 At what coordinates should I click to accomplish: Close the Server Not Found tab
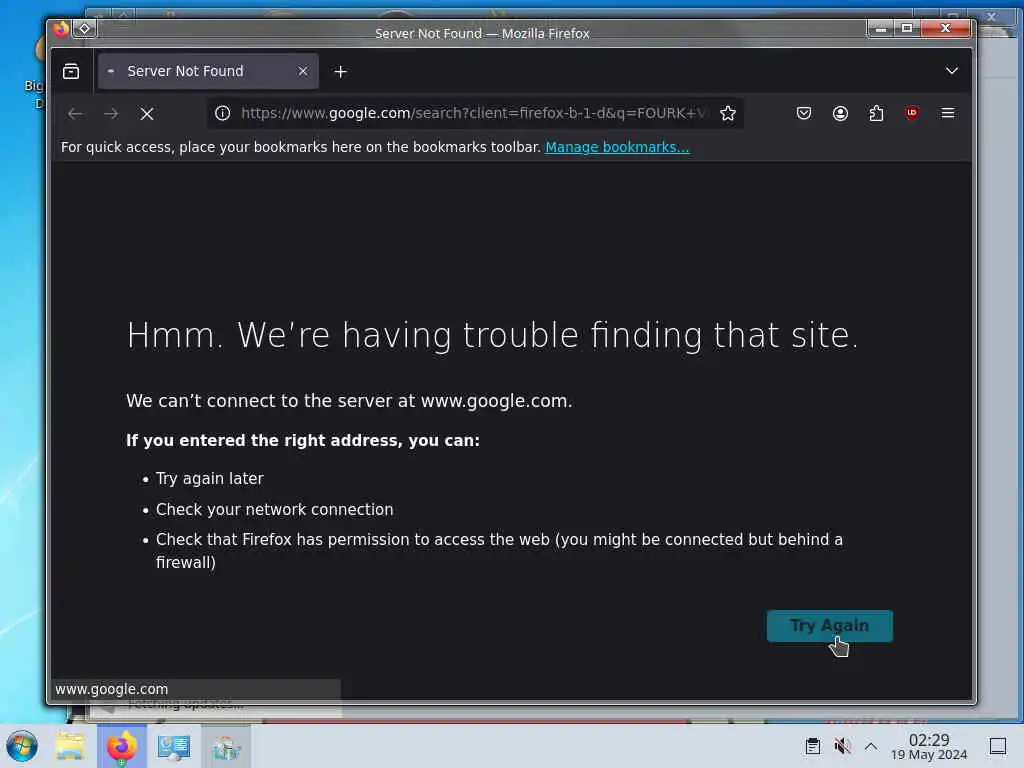pyautogui.click(x=302, y=71)
